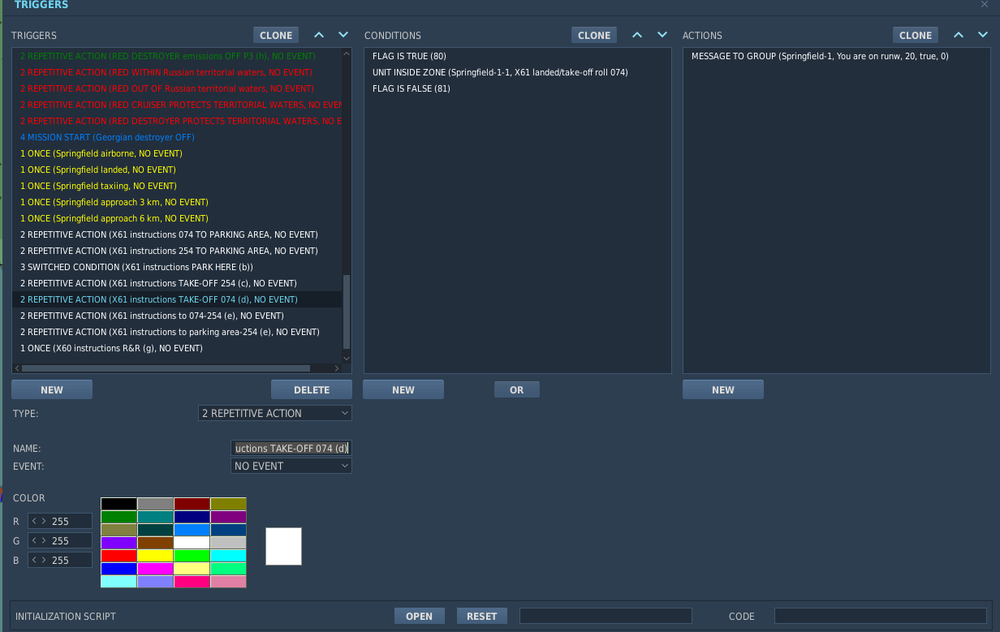This screenshot has width=1000, height=632.
Task: OPEN the initialization script
Action: click(419, 615)
